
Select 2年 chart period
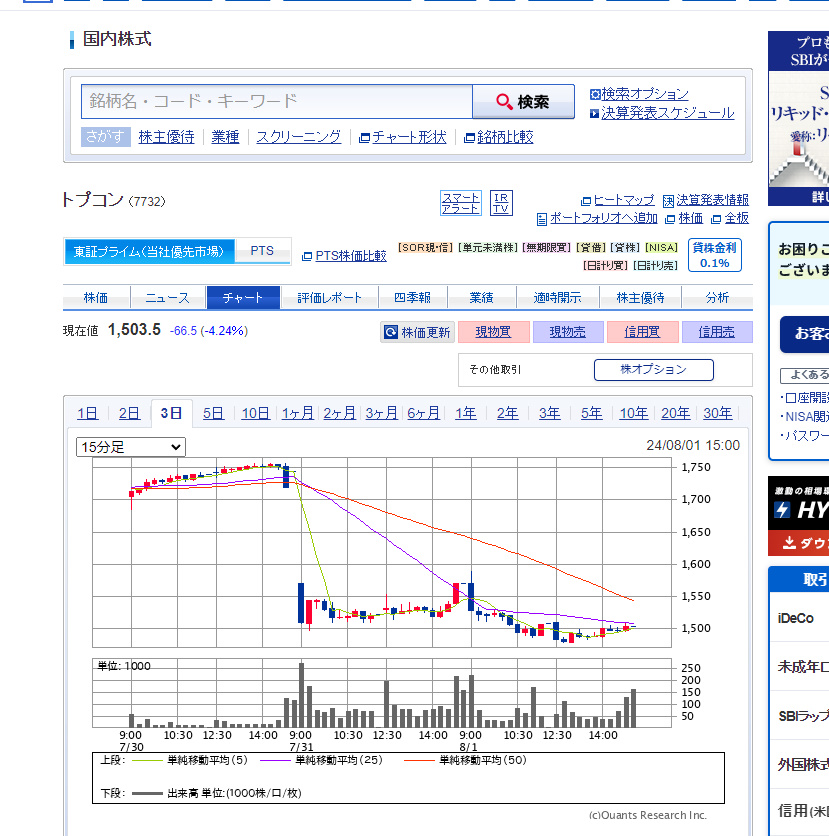tap(508, 413)
